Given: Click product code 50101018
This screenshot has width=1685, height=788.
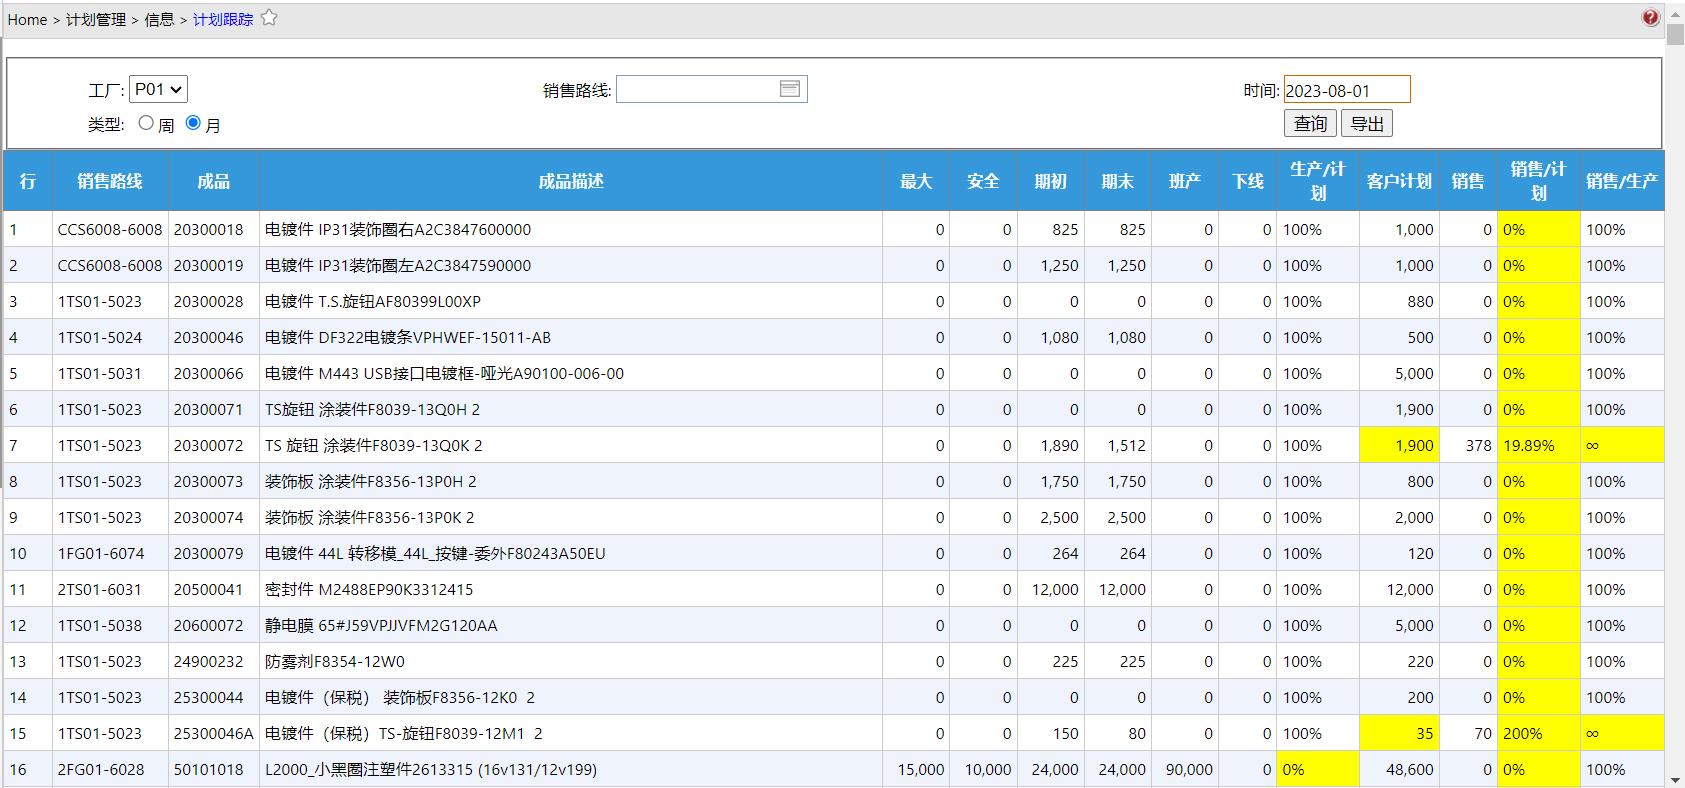Looking at the screenshot, I should point(208,769).
